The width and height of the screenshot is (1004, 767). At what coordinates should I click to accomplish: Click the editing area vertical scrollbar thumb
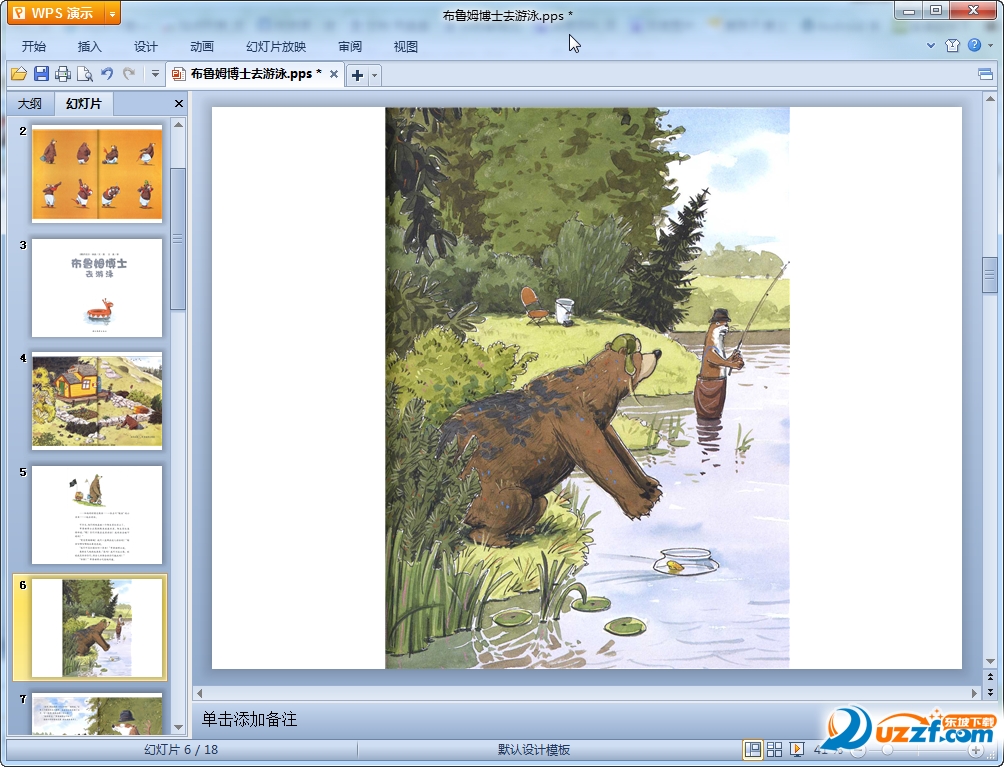tap(990, 275)
